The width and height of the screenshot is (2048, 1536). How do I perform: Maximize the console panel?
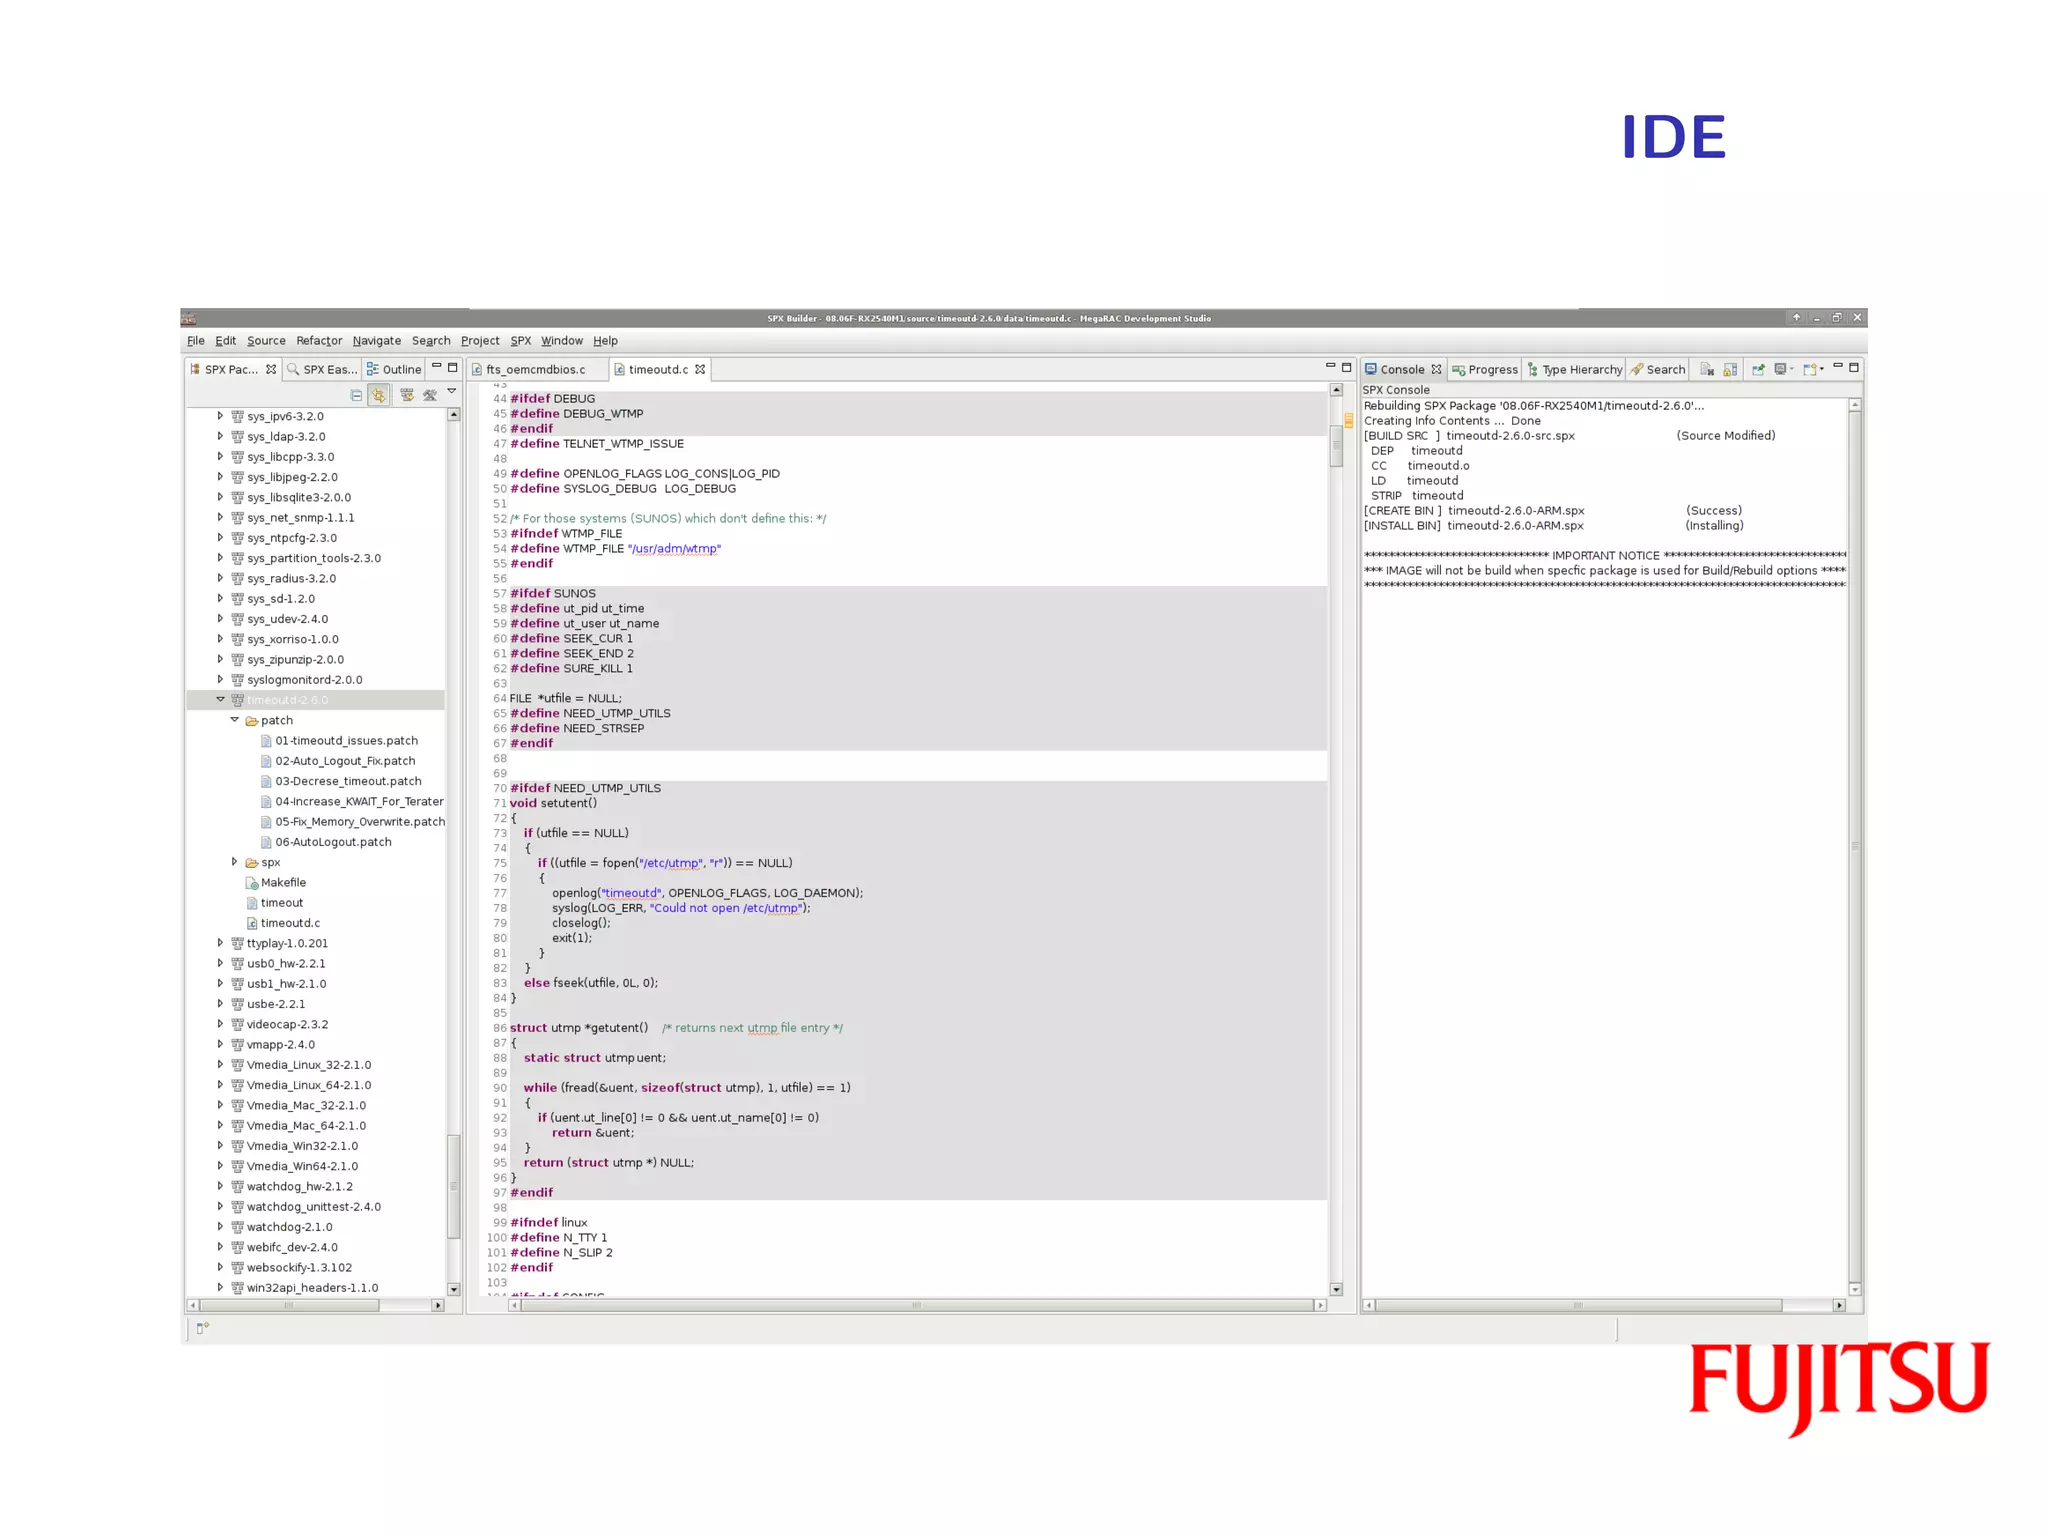pyautogui.click(x=1854, y=367)
